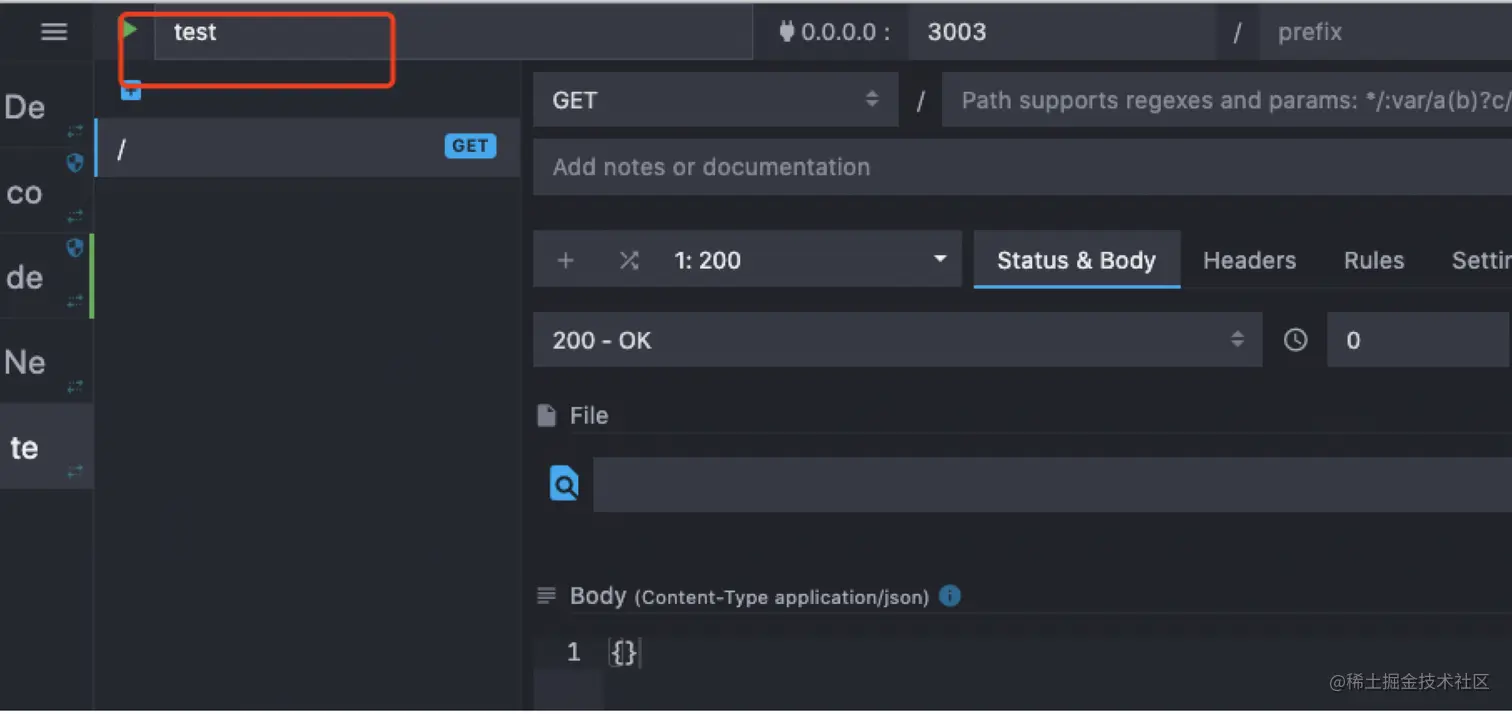Click the plug icon beside 0.0.0.0
The image size is (1512, 714).
pos(787,32)
